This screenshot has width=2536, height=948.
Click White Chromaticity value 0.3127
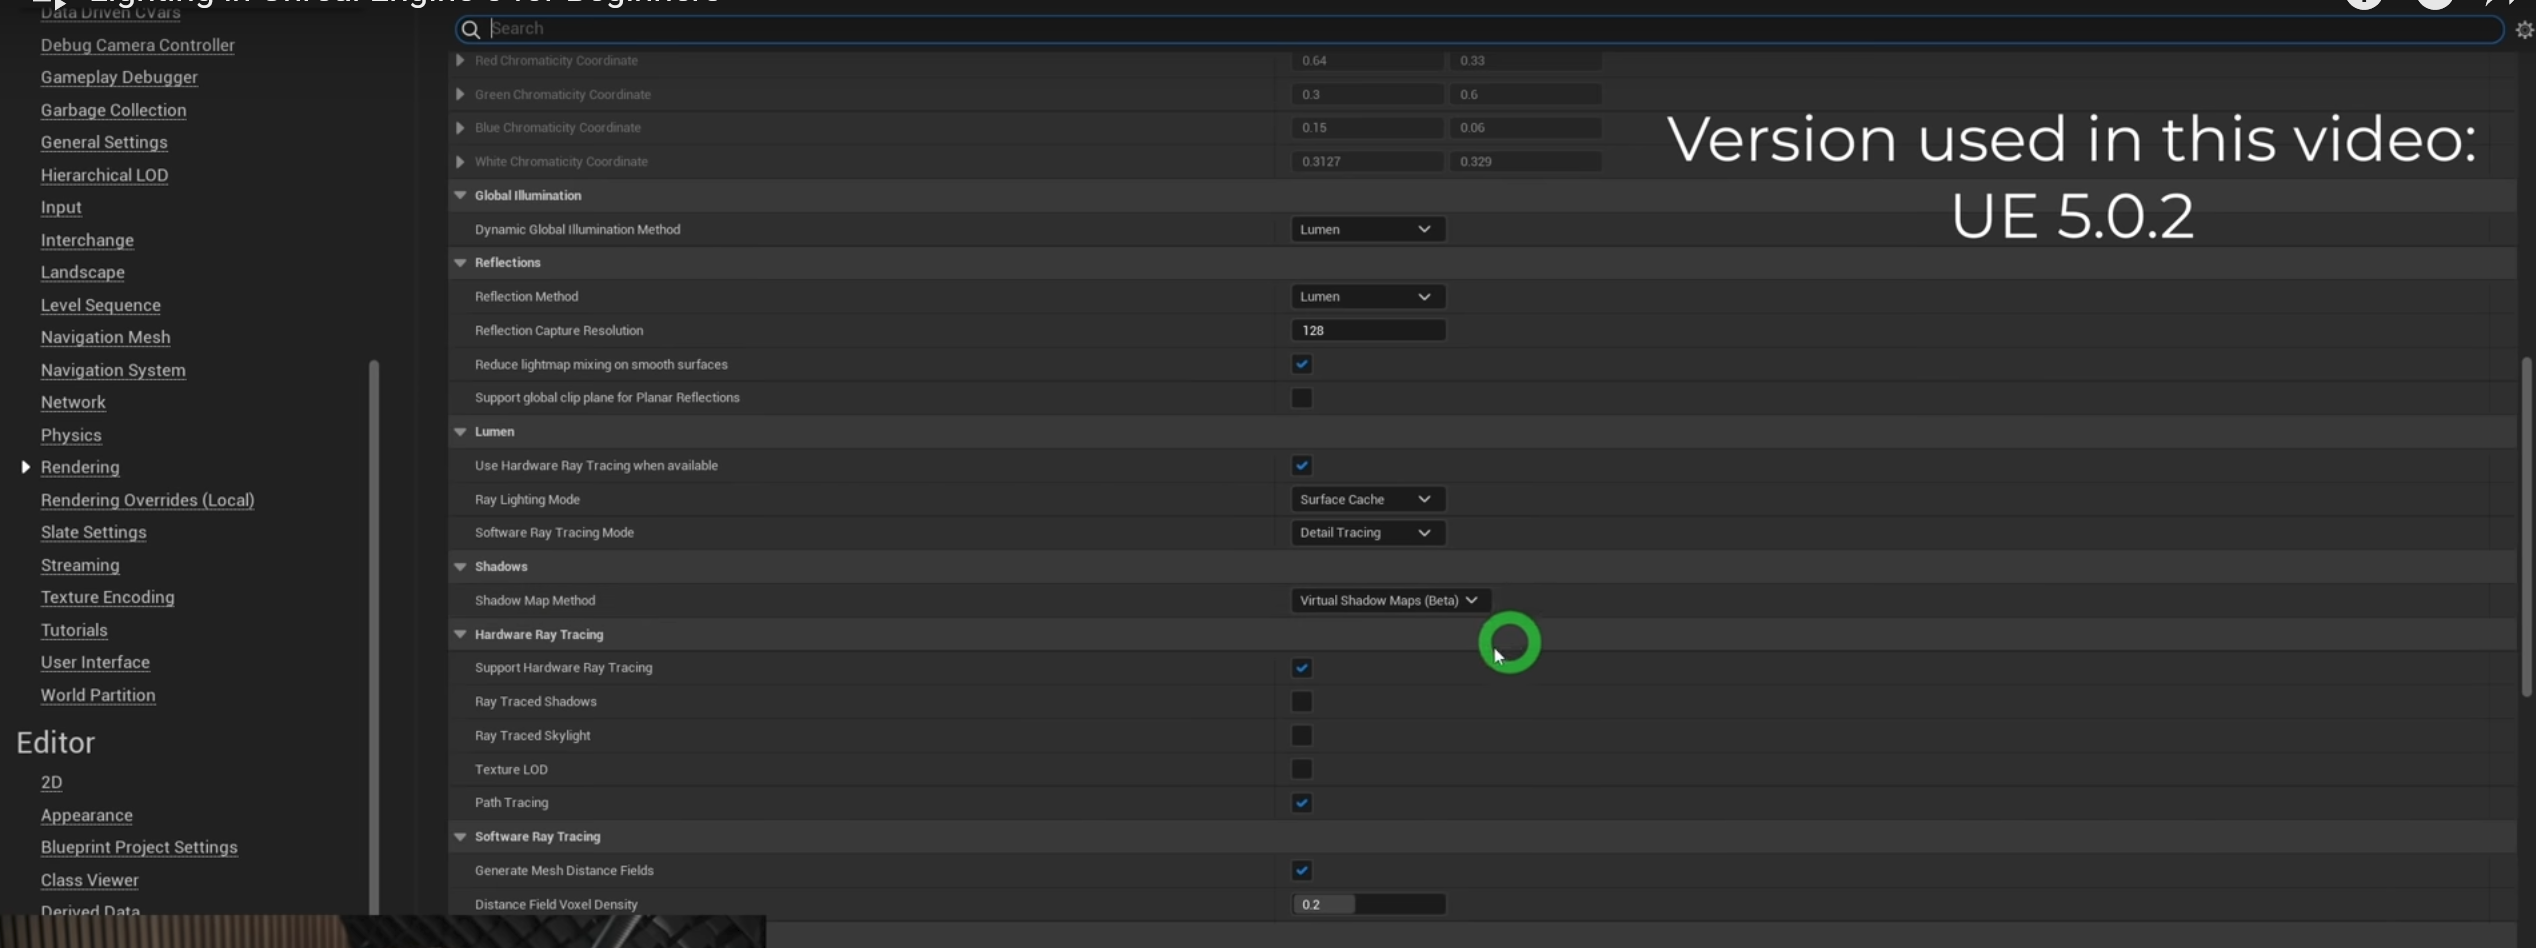click(1367, 161)
